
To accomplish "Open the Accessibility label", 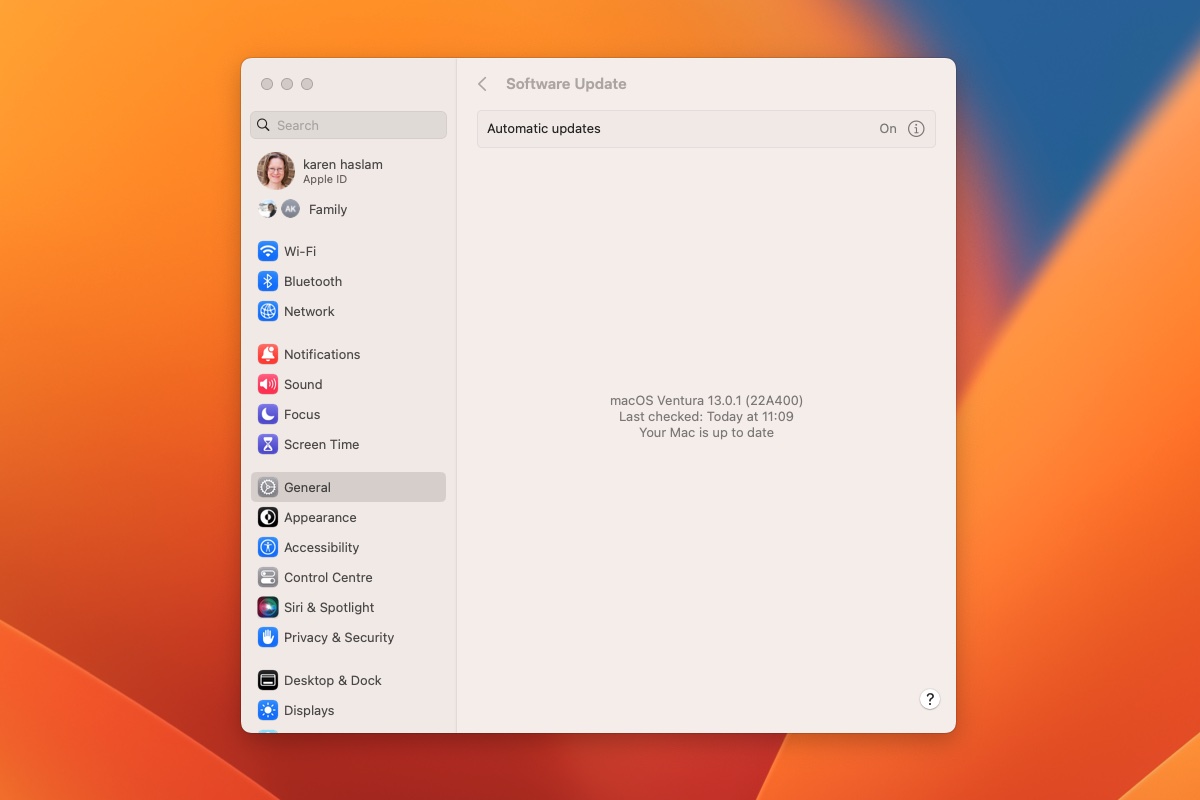I will pyautogui.click(x=321, y=547).
